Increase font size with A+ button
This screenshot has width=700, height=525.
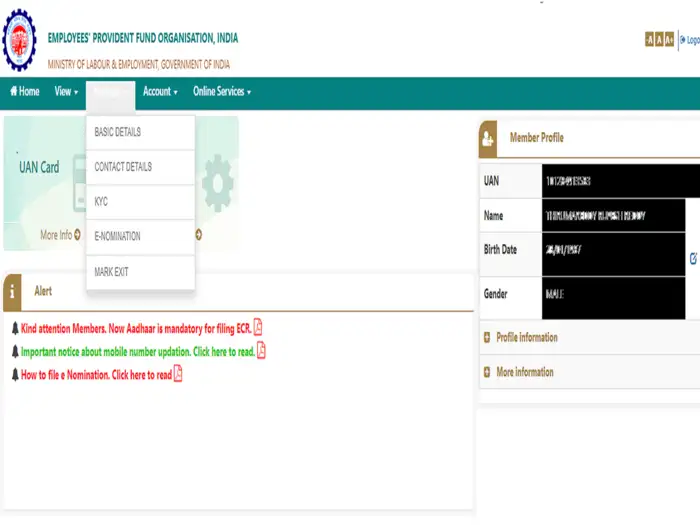[x=671, y=40]
